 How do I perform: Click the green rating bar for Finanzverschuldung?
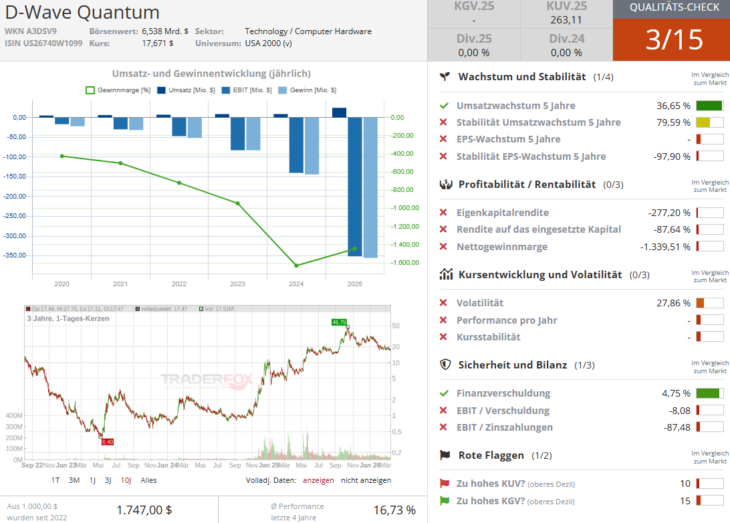[709, 393]
